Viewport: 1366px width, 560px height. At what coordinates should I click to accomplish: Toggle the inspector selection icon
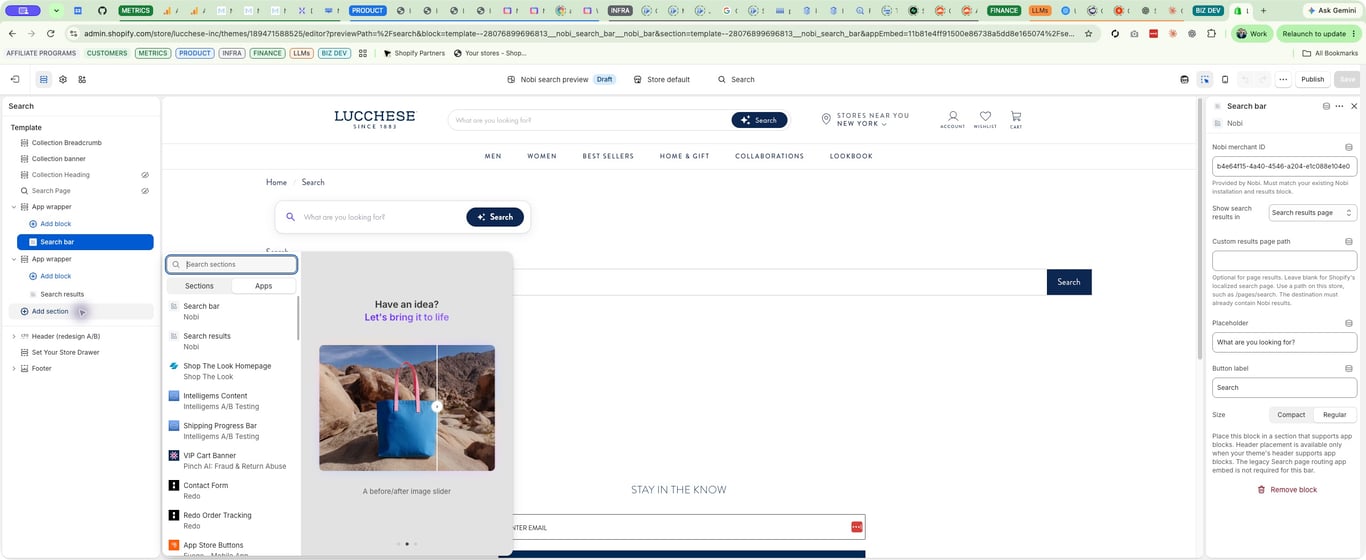1205,79
